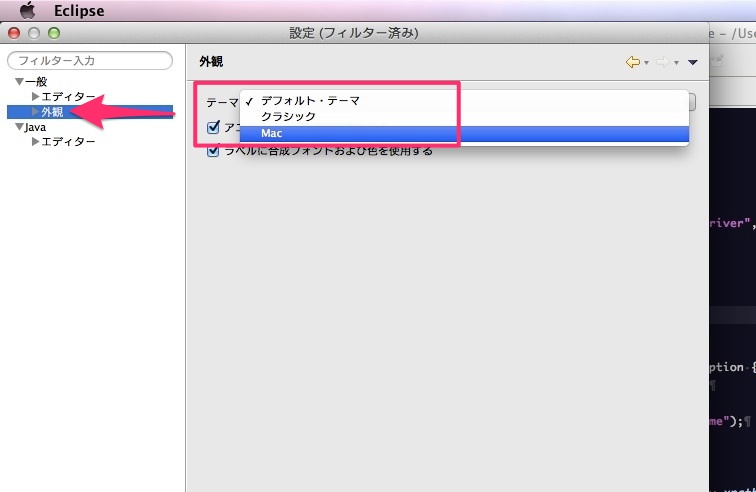Open forward history dropdown arrow
The width and height of the screenshot is (756, 492).
(676, 63)
